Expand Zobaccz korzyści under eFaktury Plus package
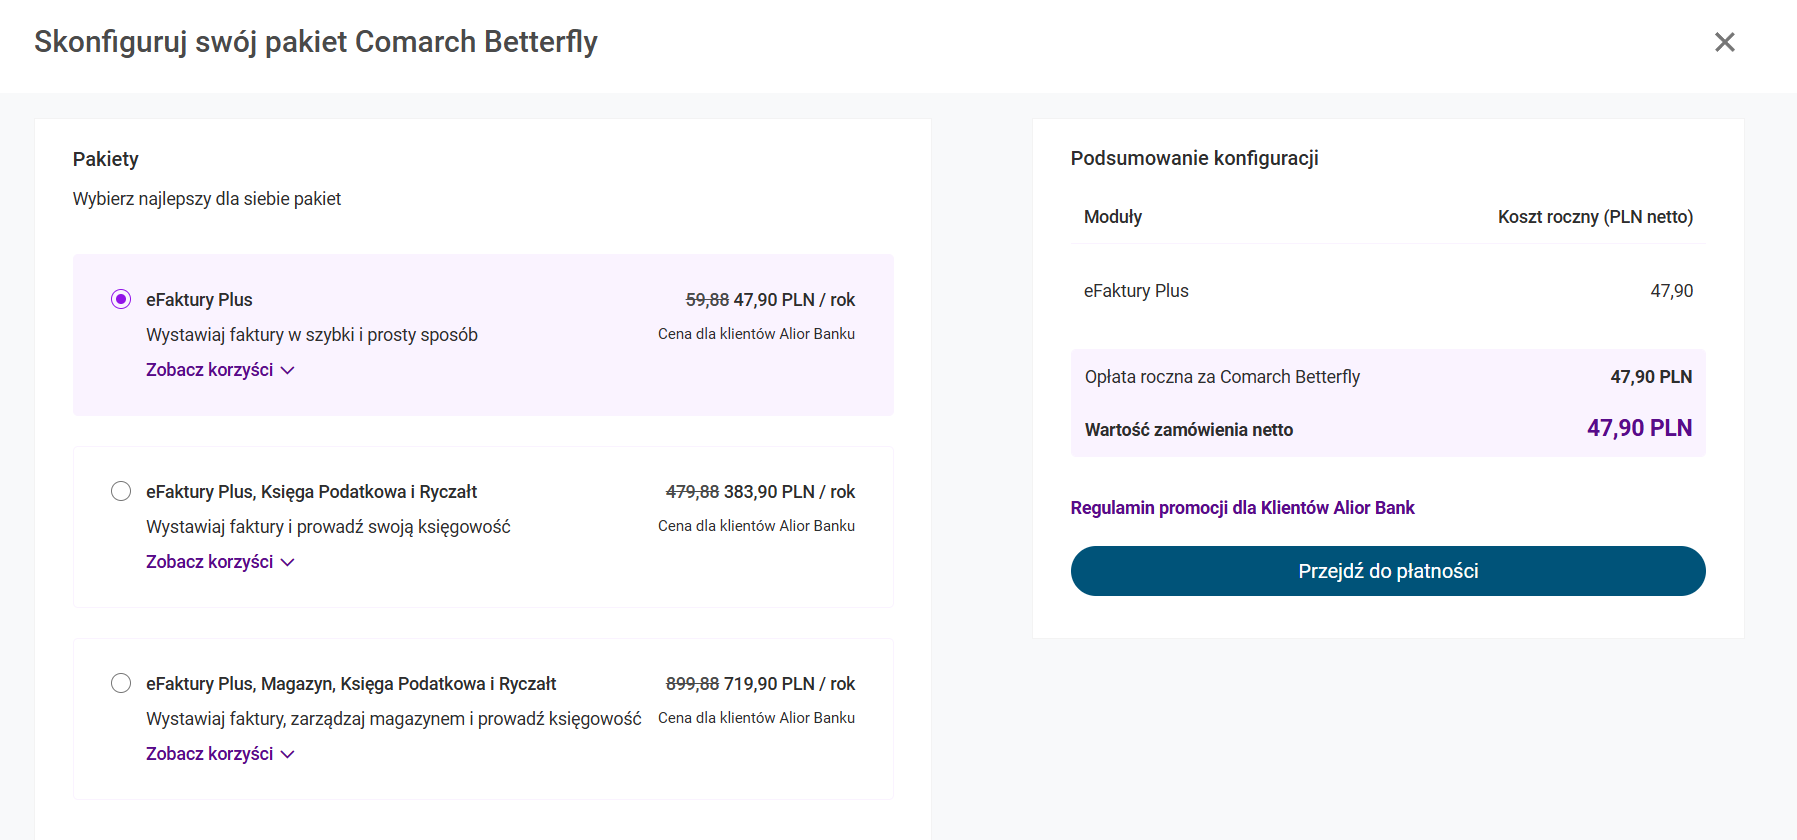The height and width of the screenshot is (840, 1797). pos(210,370)
